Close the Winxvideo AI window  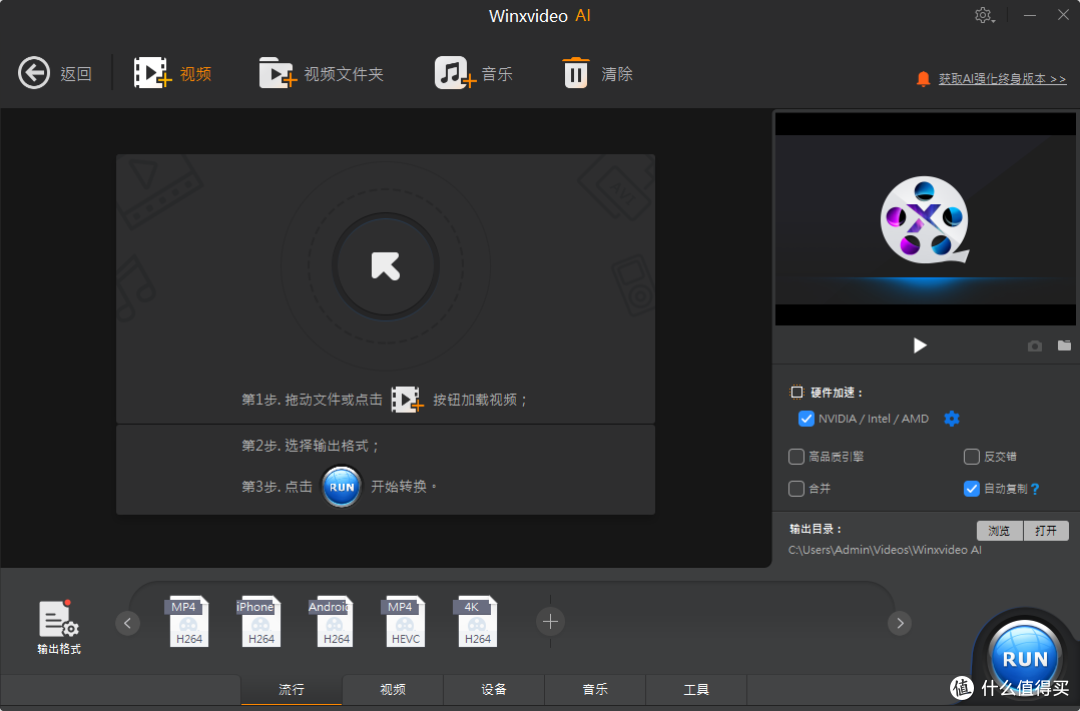coord(1063,15)
